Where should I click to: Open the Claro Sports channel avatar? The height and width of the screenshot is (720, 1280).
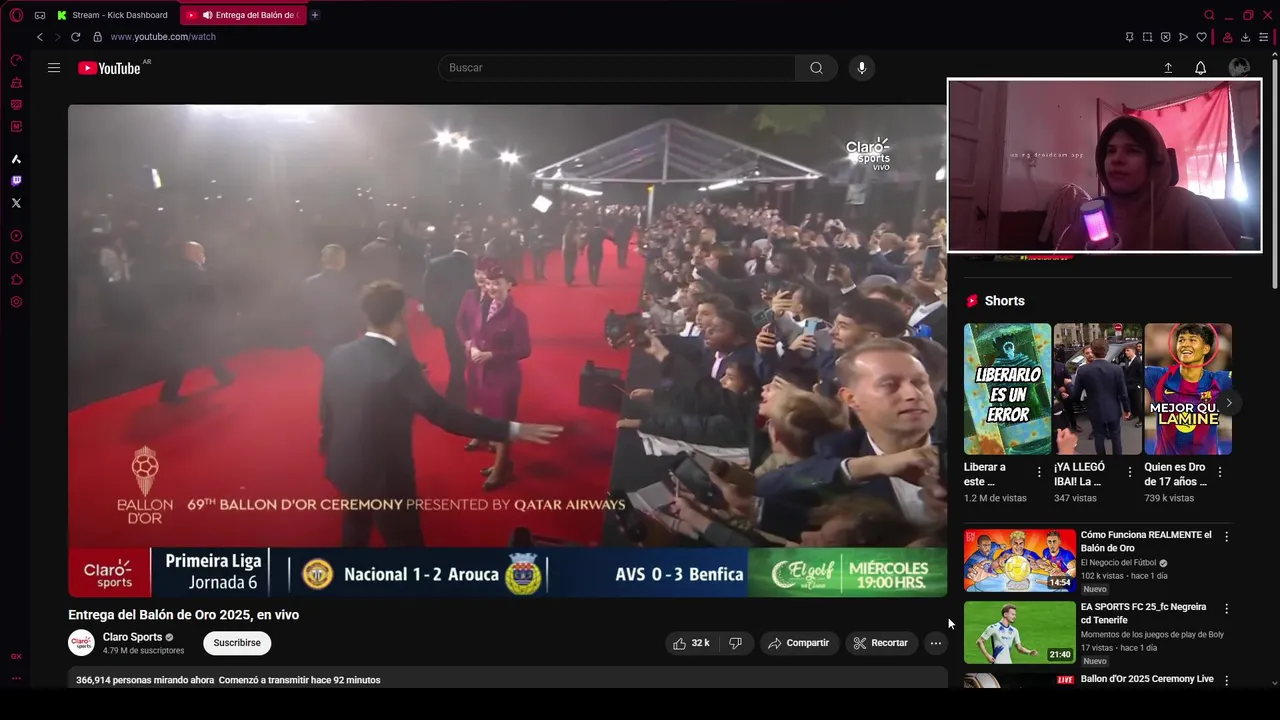coord(81,643)
